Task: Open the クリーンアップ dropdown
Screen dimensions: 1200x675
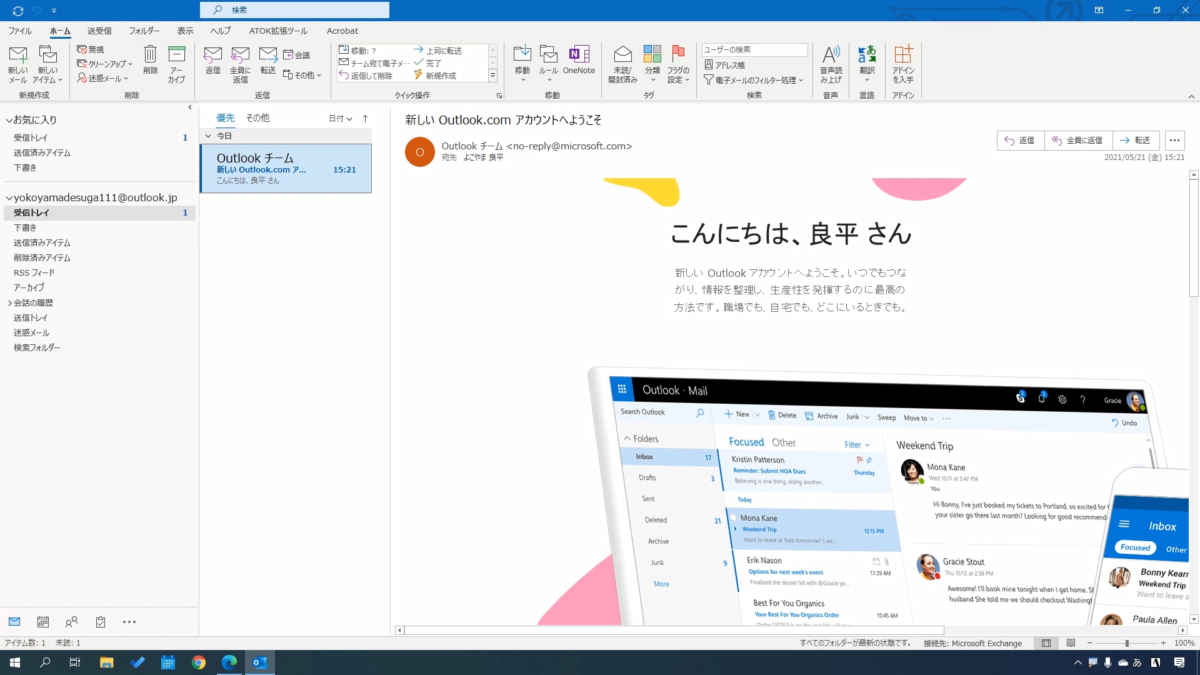Action: 104,63
